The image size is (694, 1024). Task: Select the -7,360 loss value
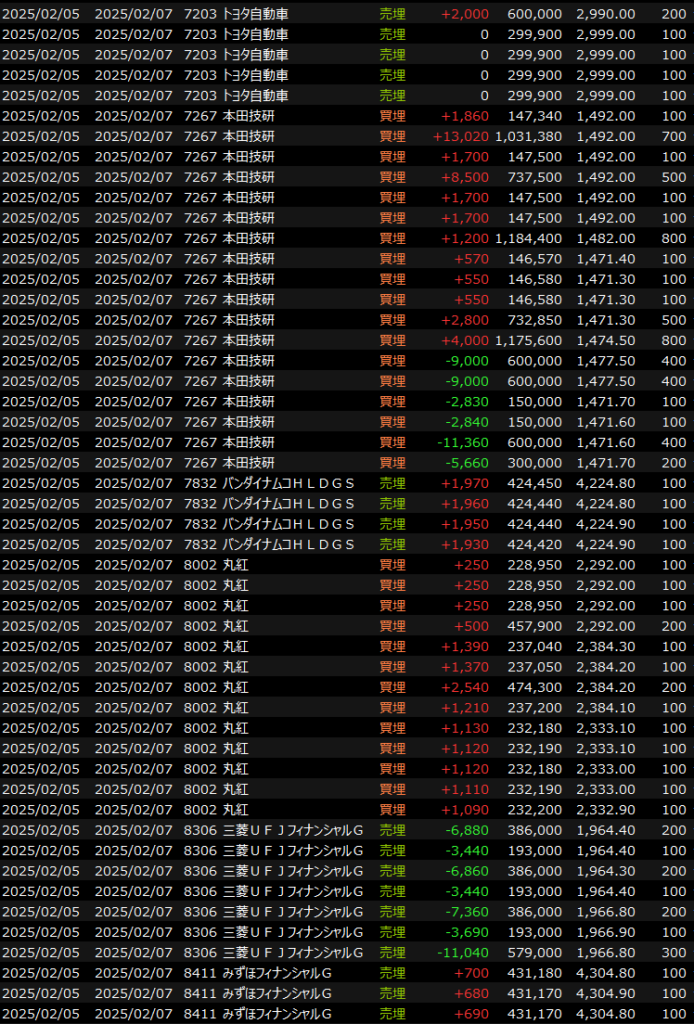click(x=466, y=911)
